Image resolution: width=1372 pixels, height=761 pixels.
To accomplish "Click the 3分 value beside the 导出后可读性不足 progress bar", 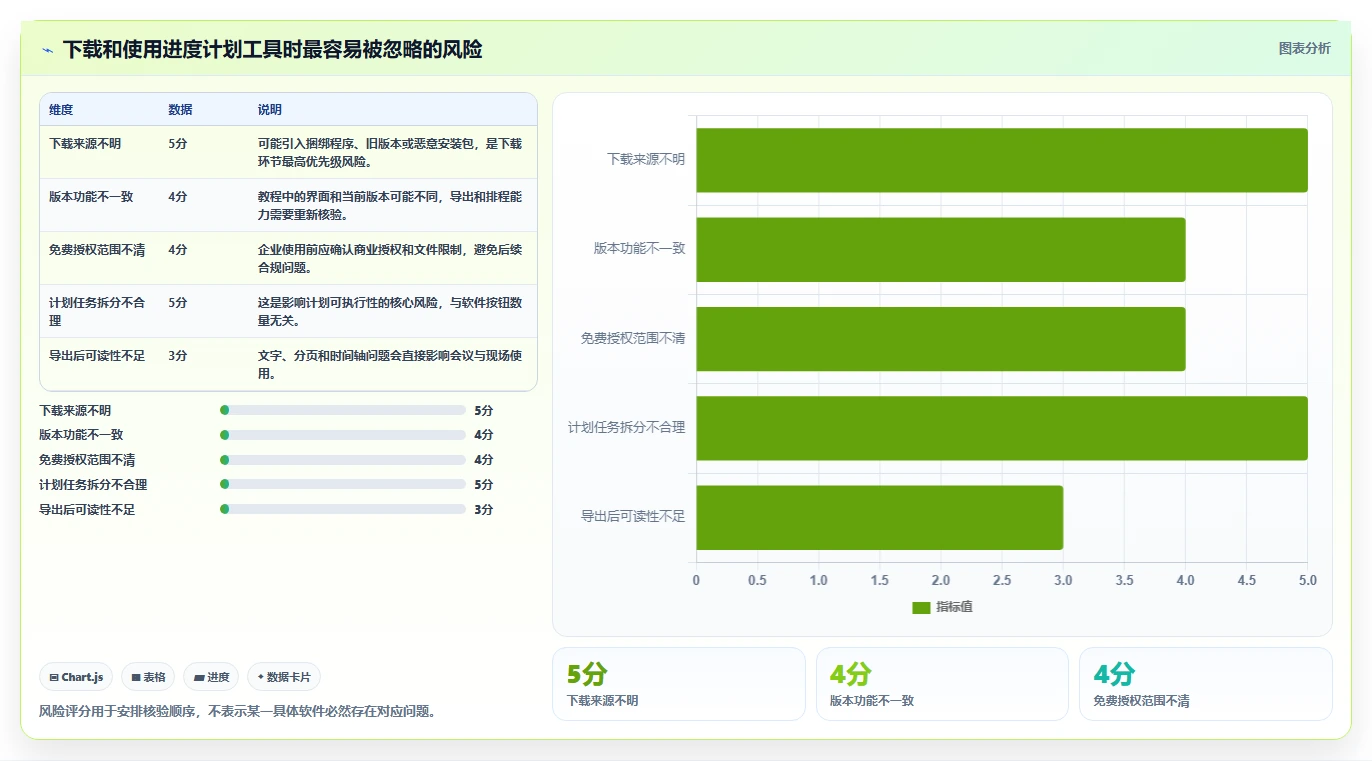I will tap(484, 510).
